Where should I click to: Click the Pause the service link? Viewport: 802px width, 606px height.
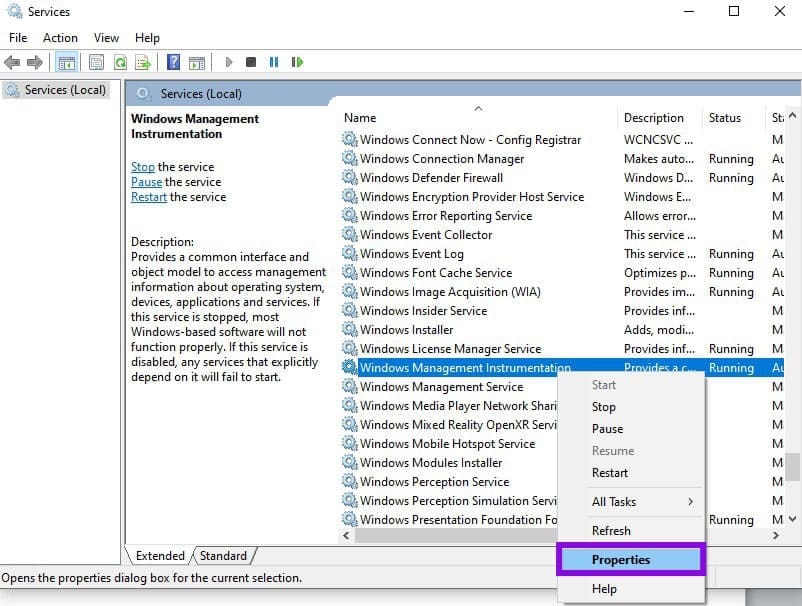[146, 182]
